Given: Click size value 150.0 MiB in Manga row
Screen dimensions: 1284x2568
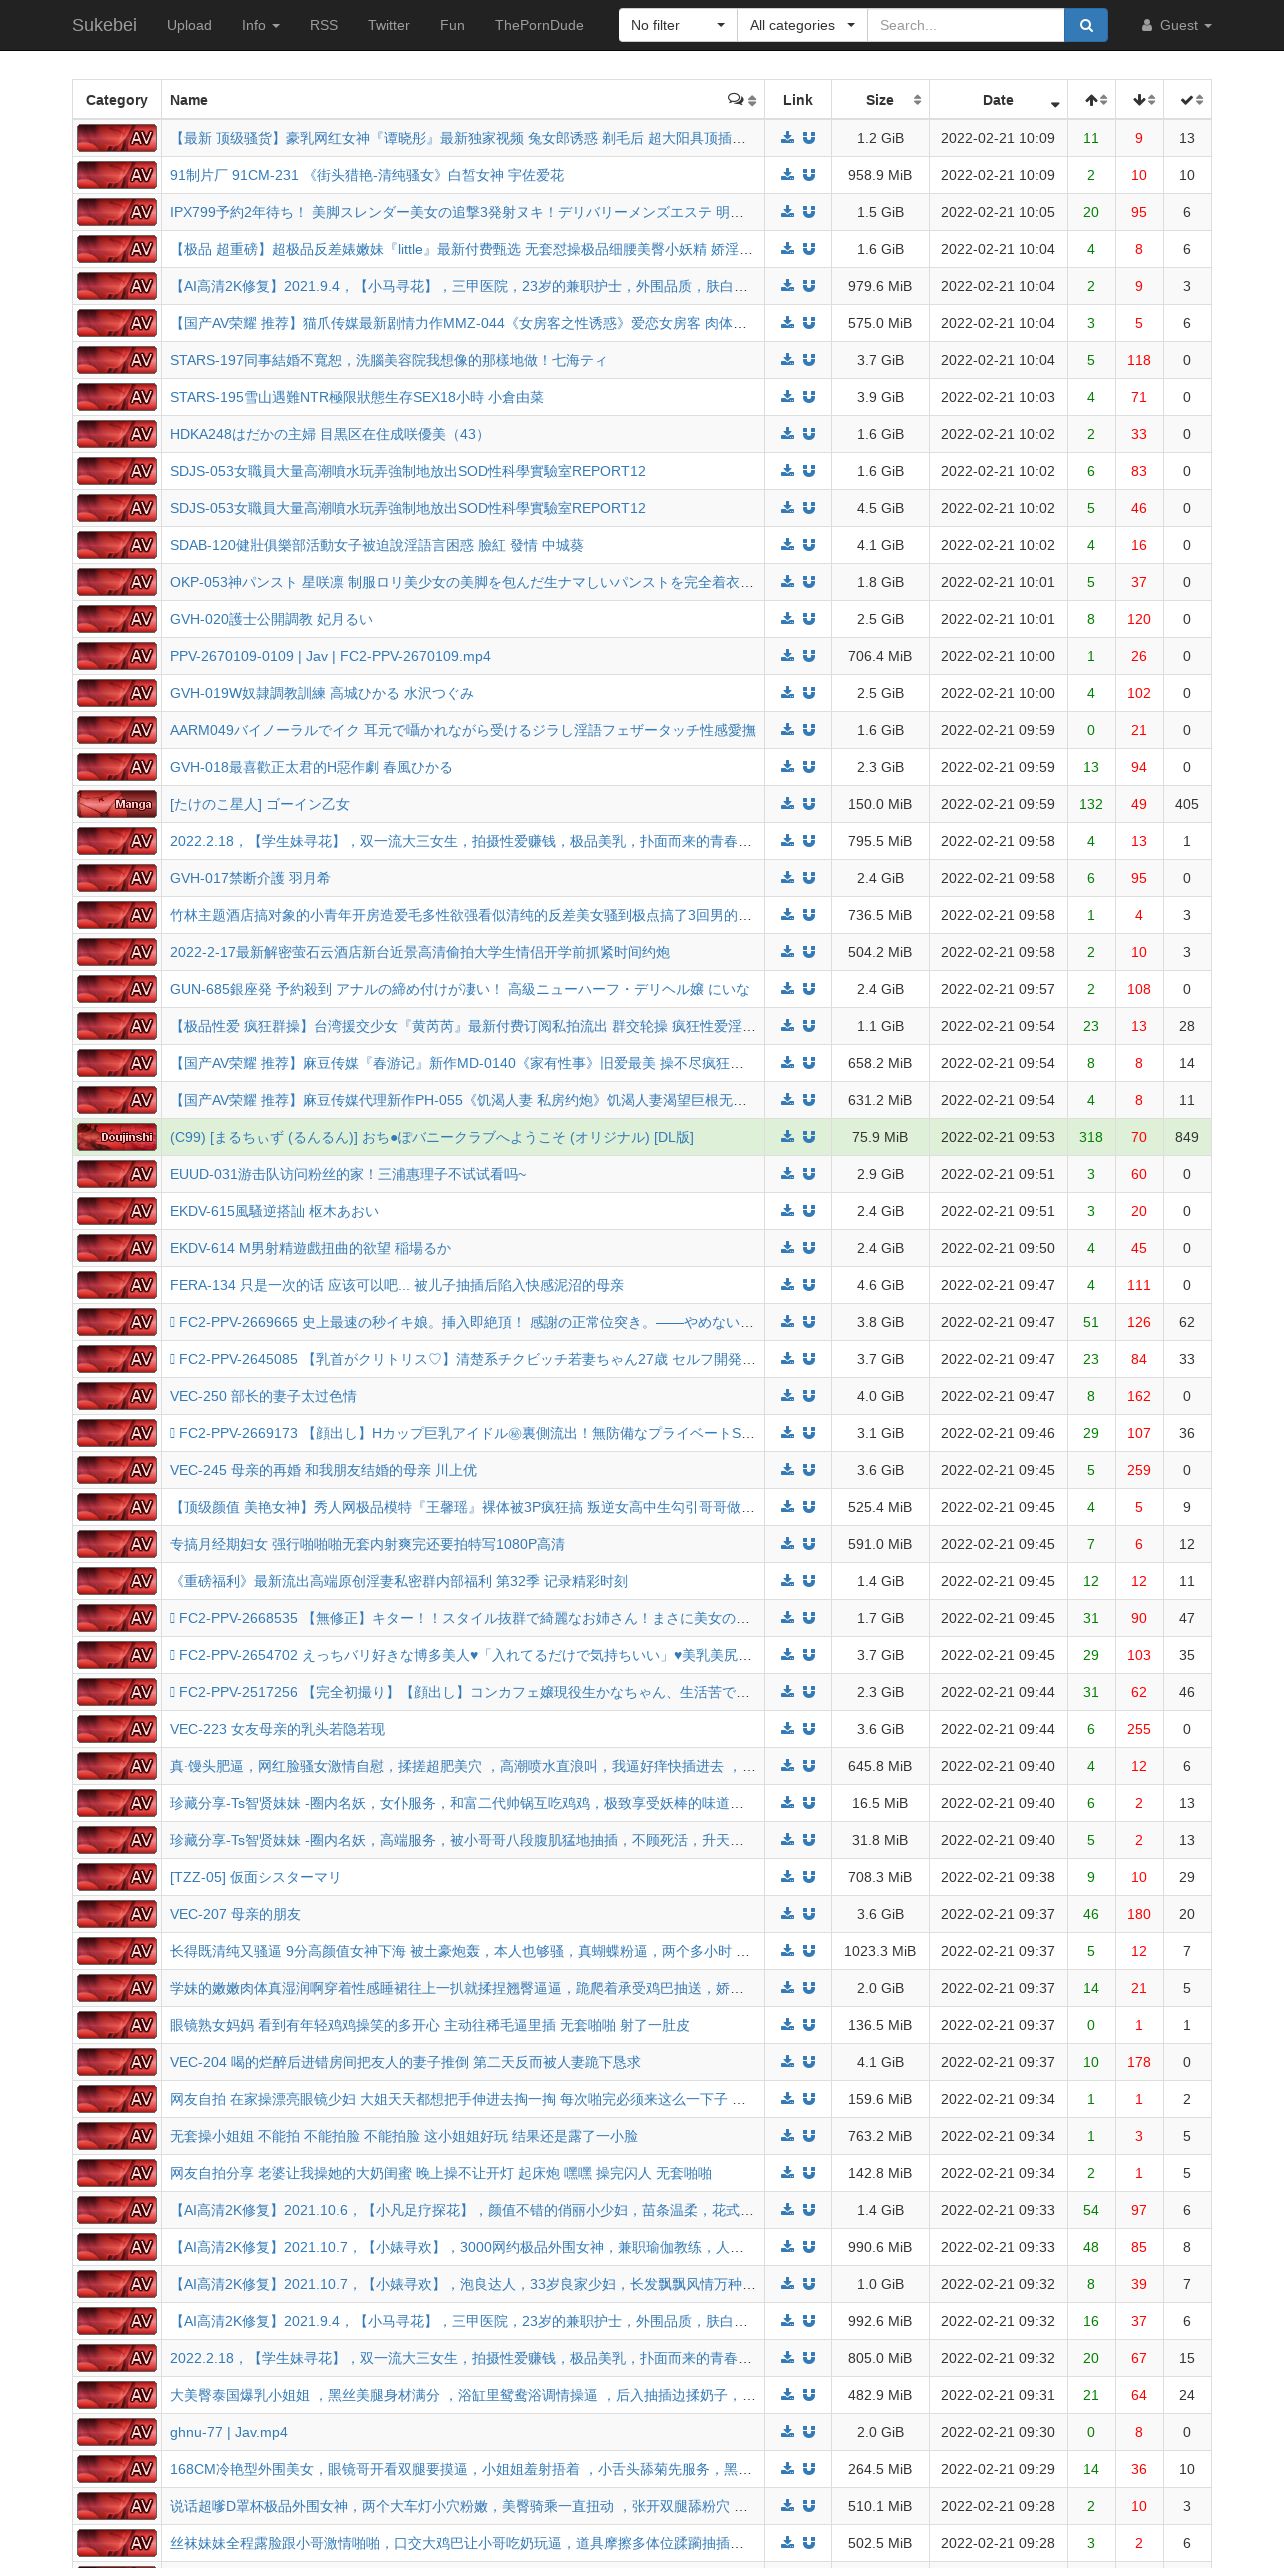Looking at the screenshot, I should tap(880, 804).
